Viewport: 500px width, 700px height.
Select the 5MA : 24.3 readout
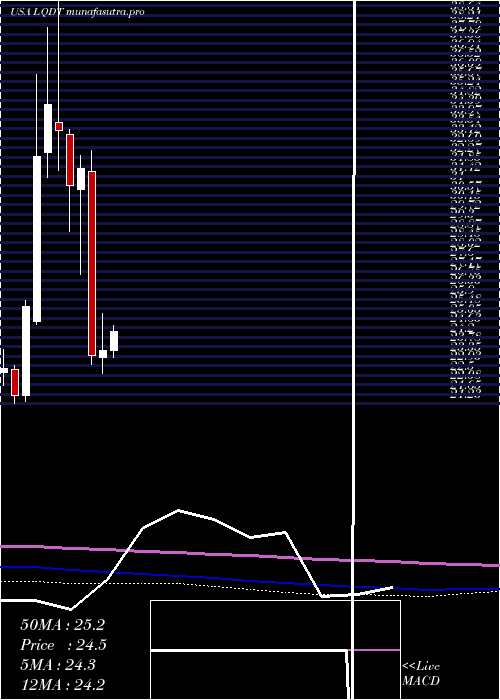tap(58, 665)
